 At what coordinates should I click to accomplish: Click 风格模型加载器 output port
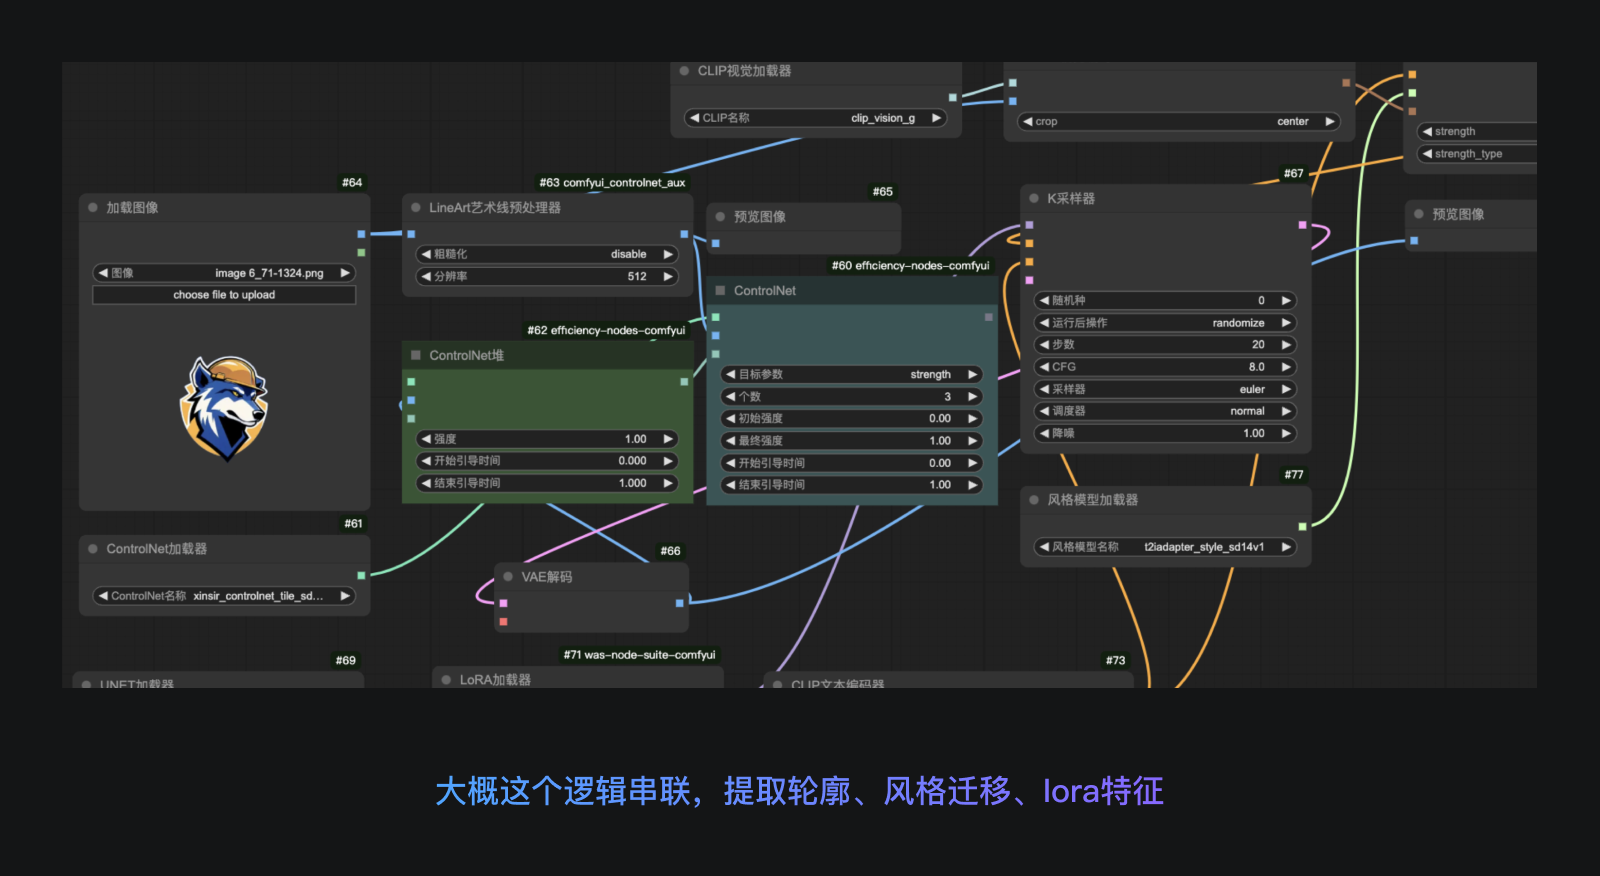pos(1302,526)
